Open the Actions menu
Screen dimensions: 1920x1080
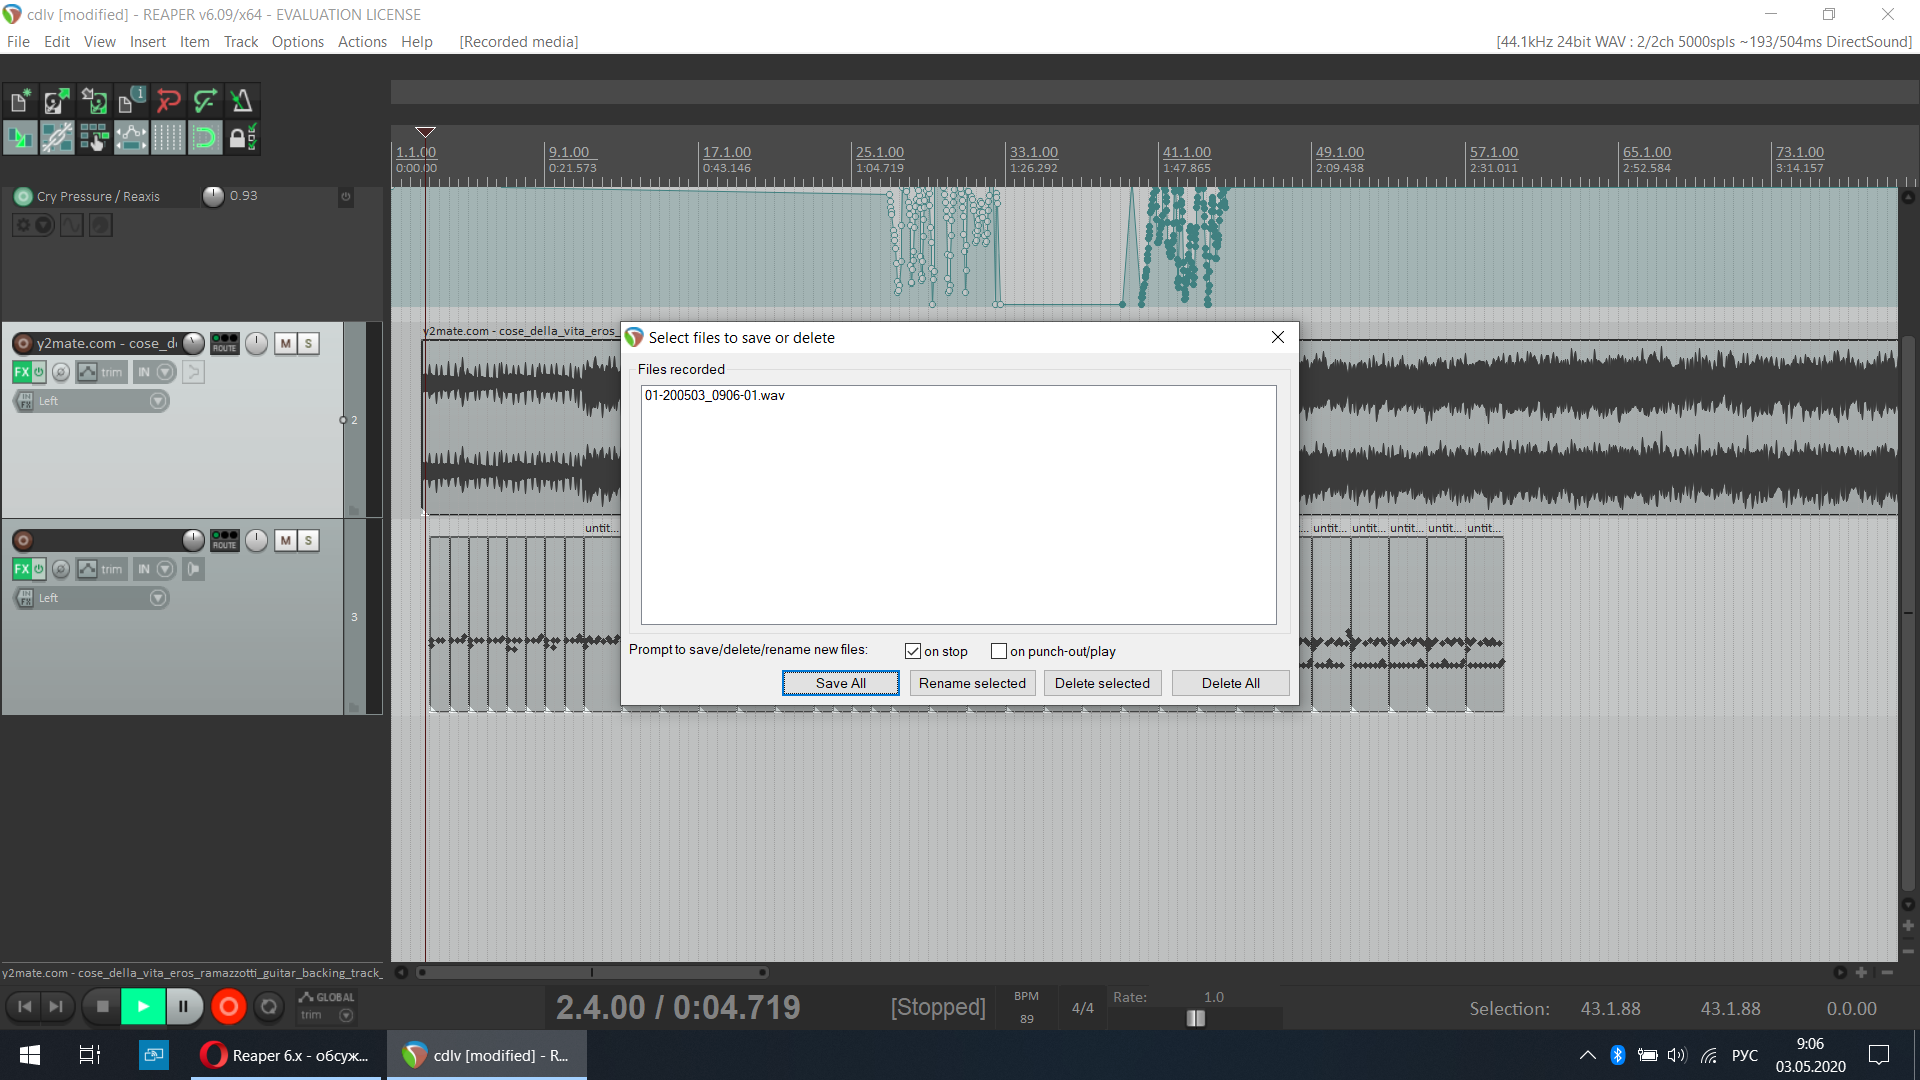(x=362, y=42)
